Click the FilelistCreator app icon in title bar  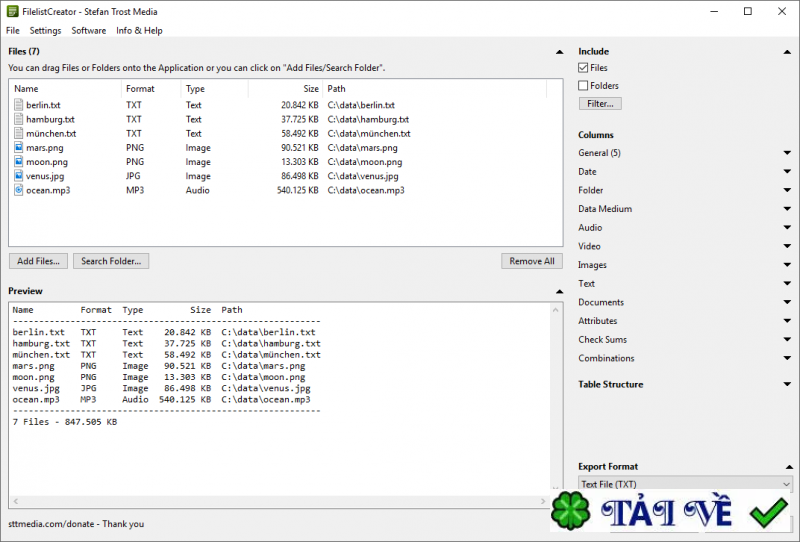(13, 11)
